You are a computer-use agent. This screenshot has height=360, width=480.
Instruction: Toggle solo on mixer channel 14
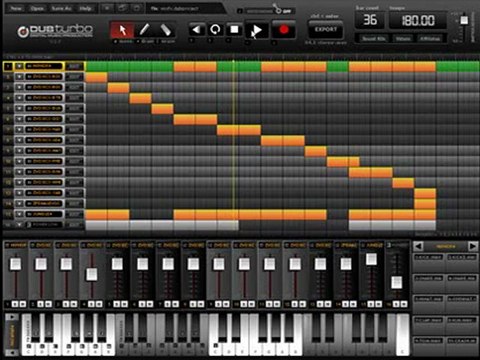point(346,304)
